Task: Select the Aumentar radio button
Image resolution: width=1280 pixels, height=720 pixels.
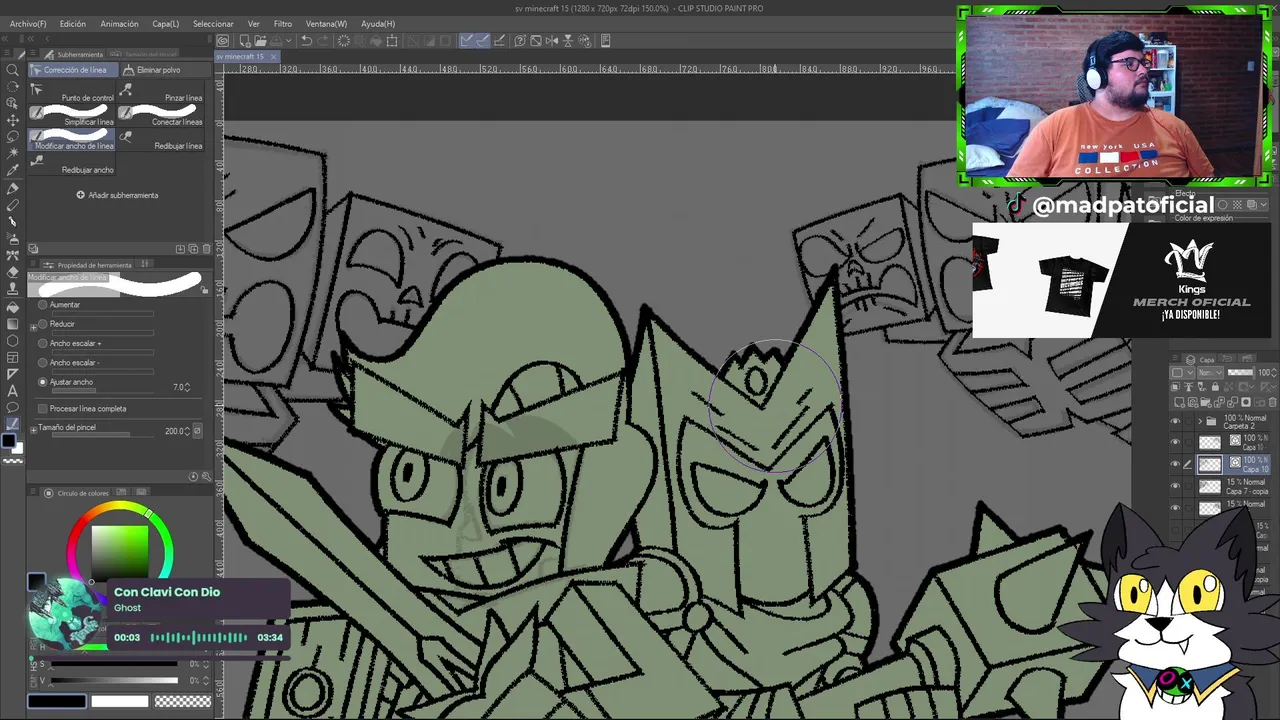Action: 42,304
